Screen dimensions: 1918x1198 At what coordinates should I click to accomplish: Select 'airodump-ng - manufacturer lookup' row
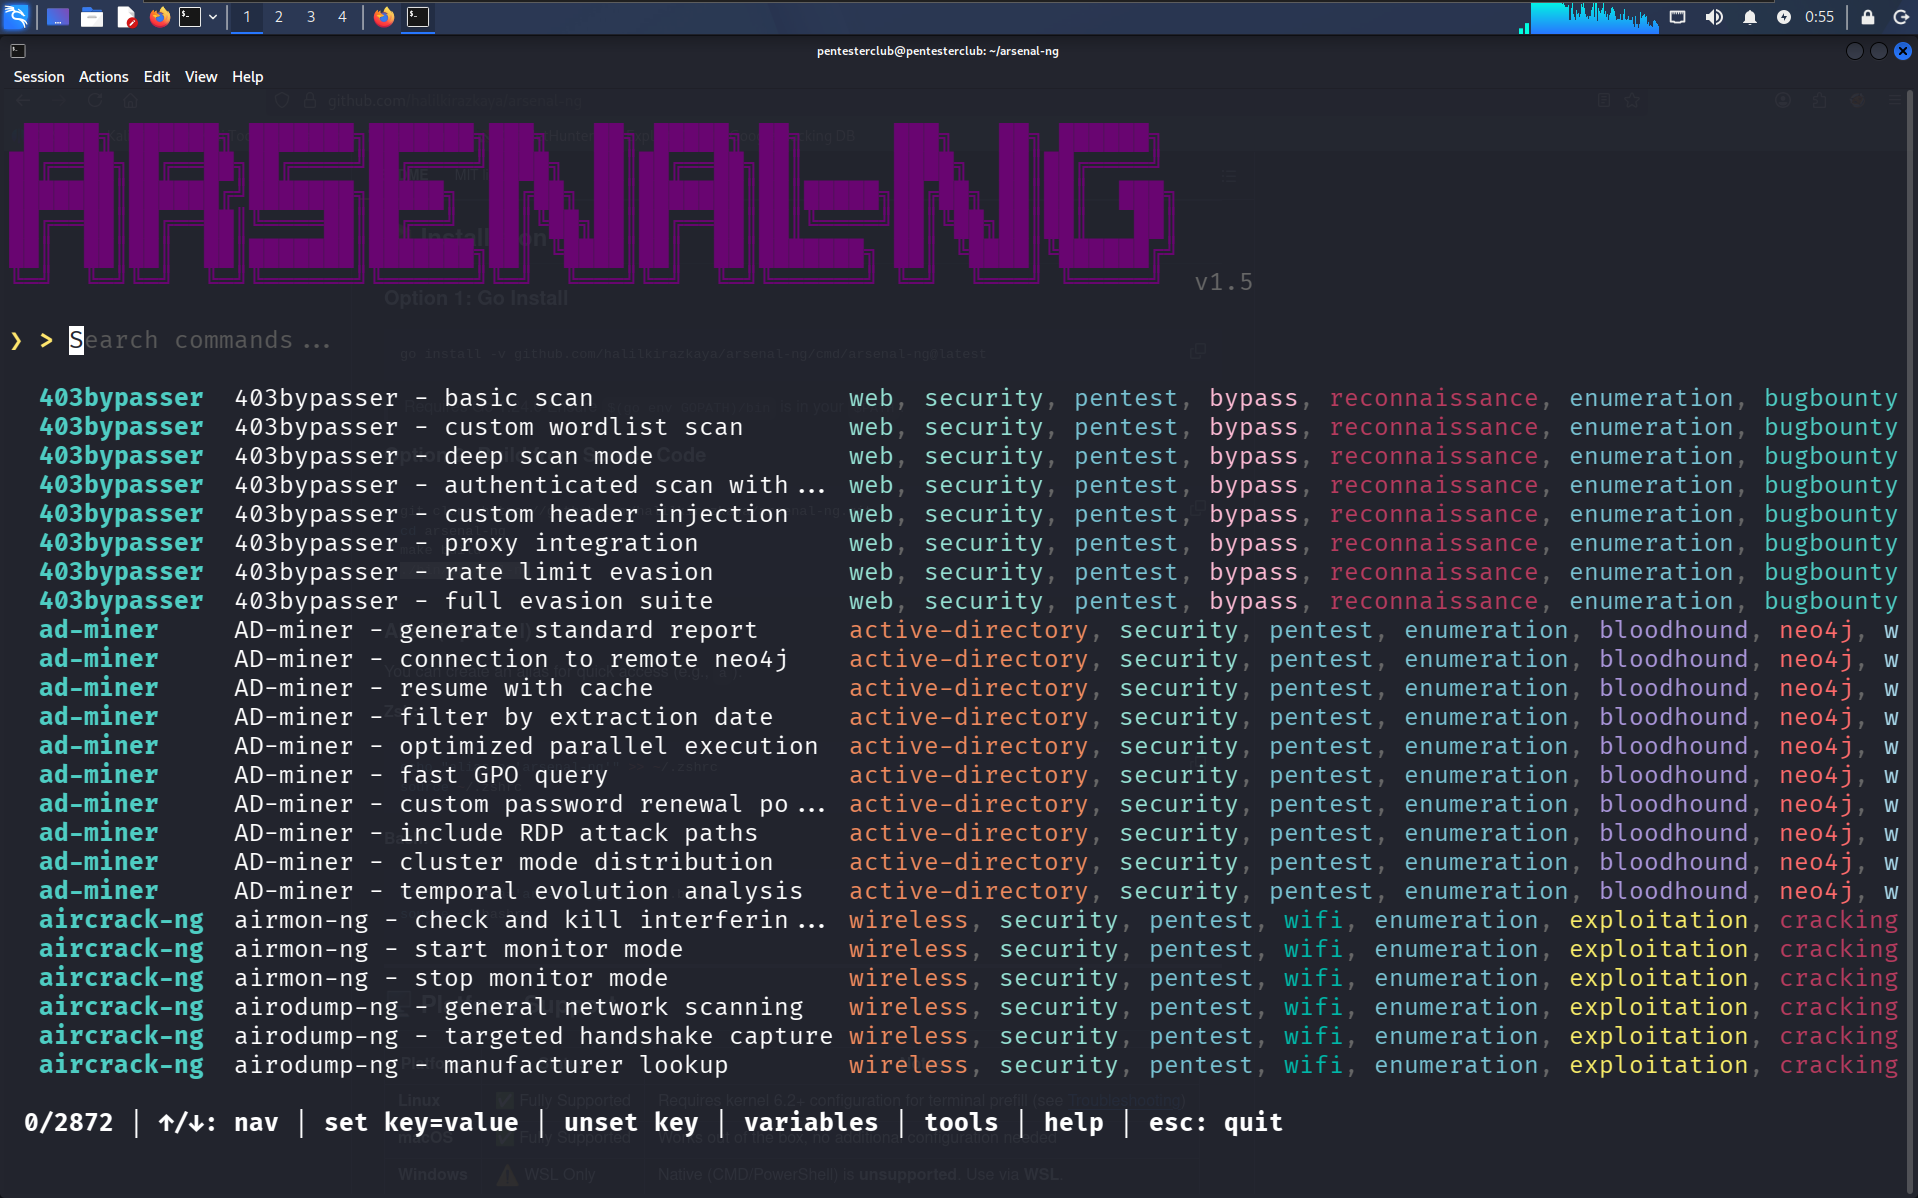pyautogui.click(x=968, y=1065)
